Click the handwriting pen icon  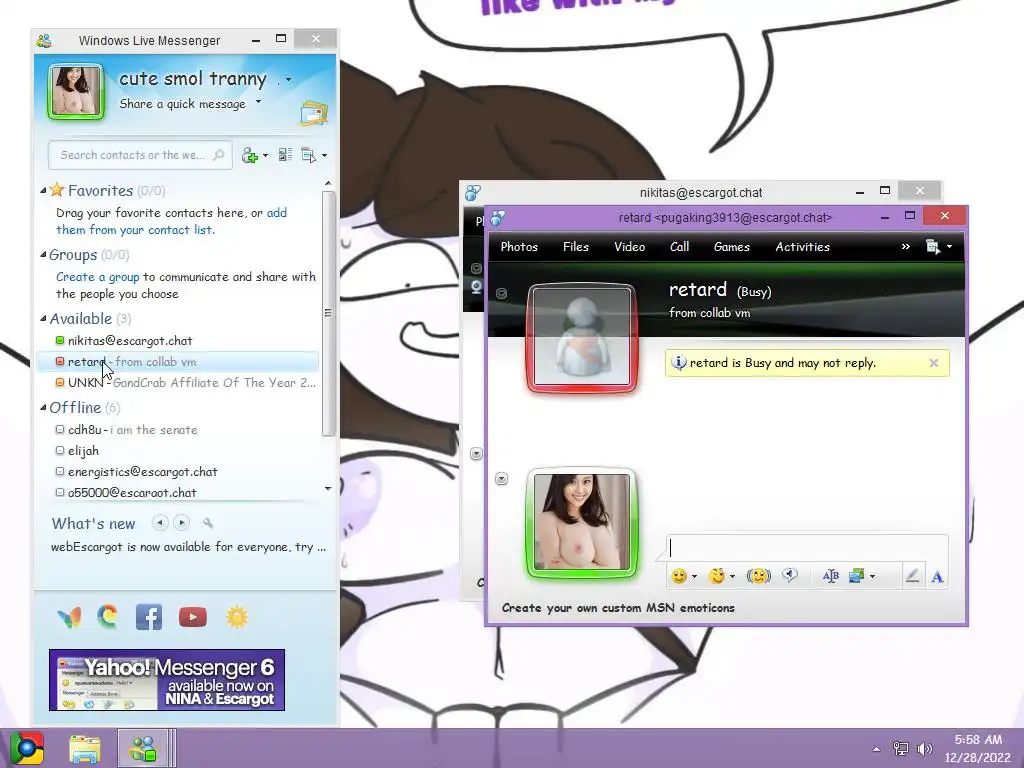912,576
